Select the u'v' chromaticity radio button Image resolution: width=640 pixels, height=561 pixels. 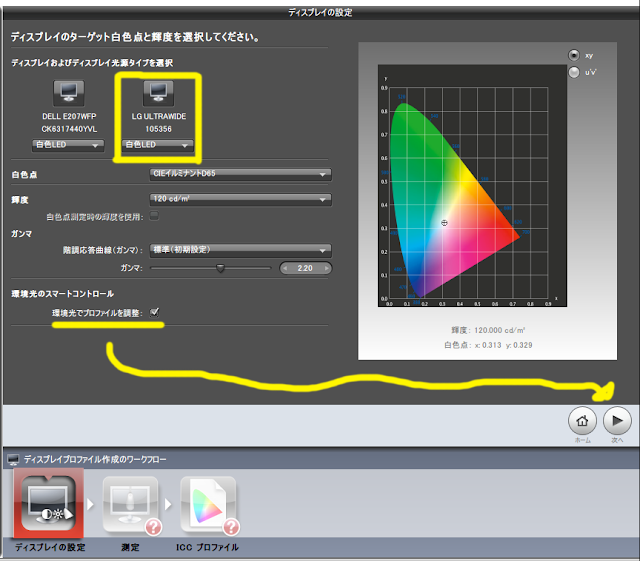click(574, 72)
